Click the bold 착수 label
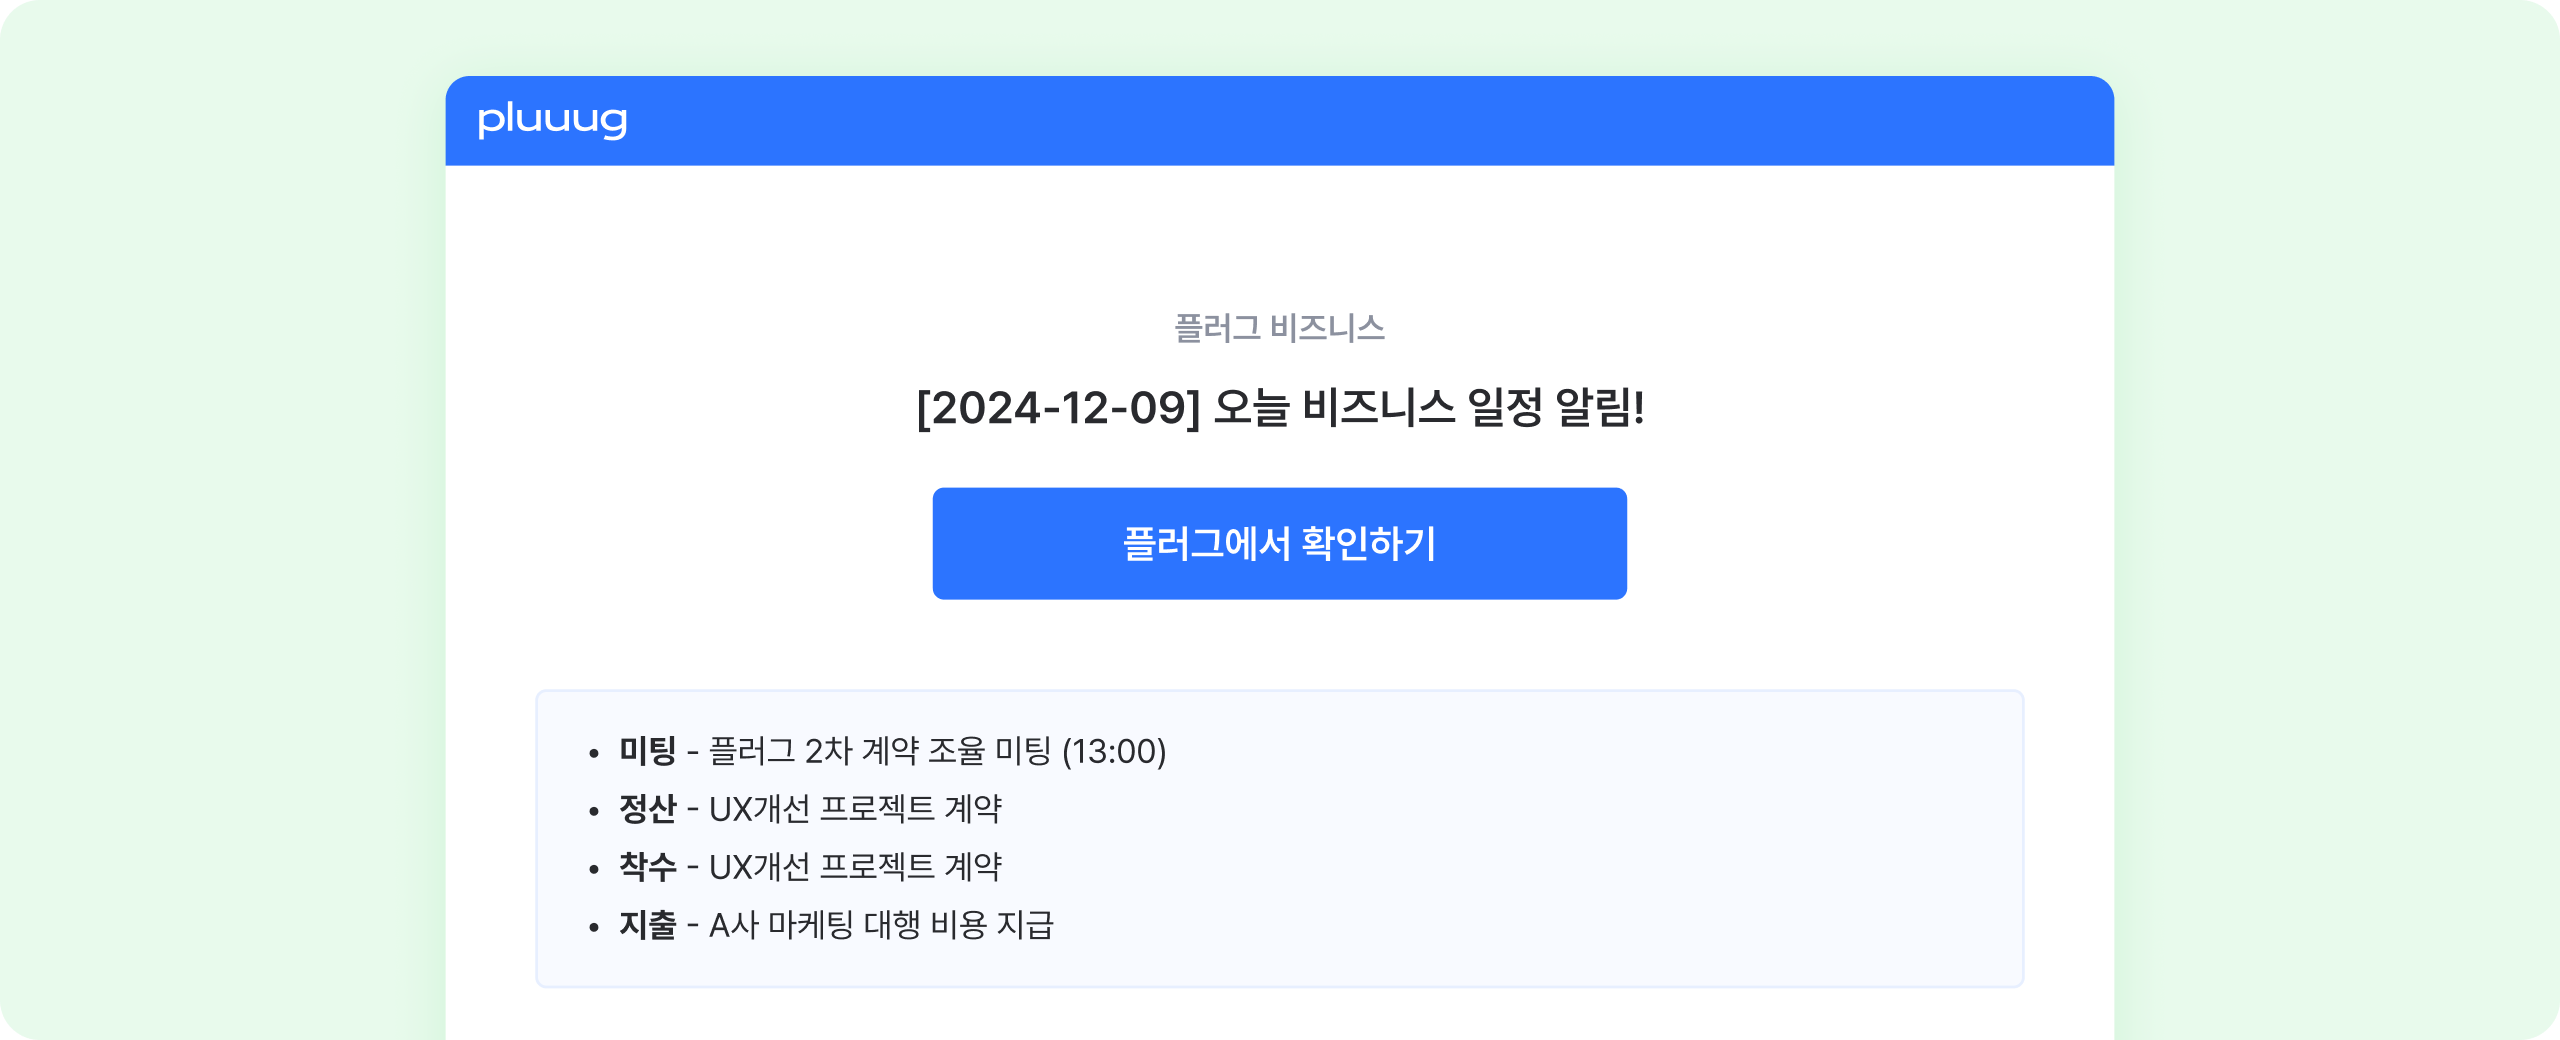The width and height of the screenshot is (2560, 1040). coord(647,867)
